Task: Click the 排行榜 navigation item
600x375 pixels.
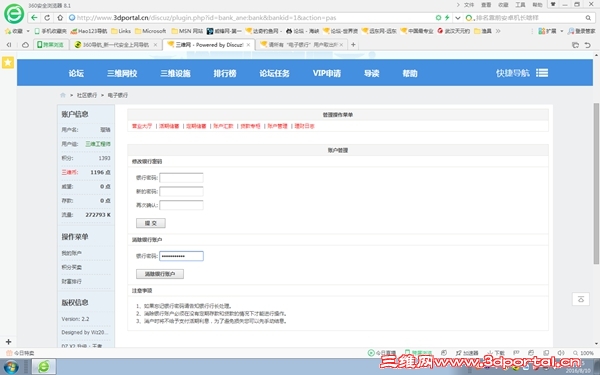Action: (225, 73)
